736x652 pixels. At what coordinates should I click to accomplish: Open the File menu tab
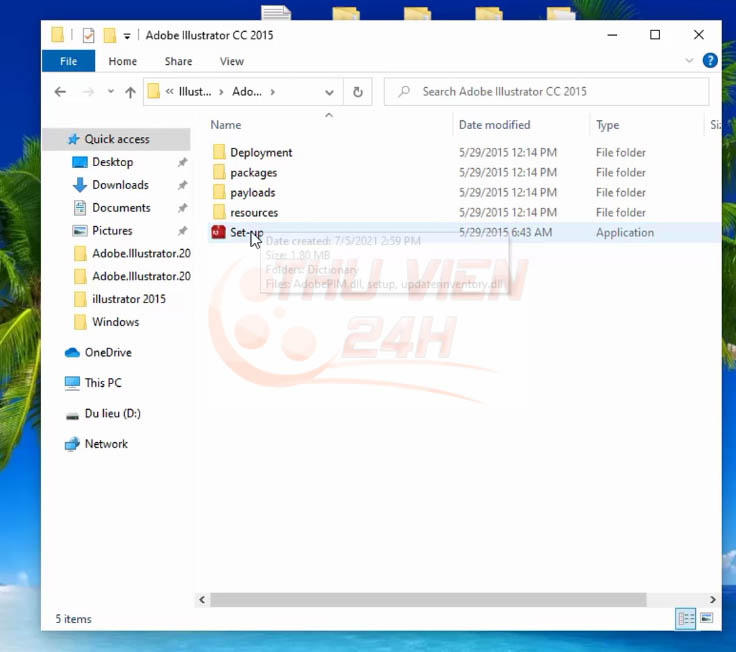(x=69, y=61)
